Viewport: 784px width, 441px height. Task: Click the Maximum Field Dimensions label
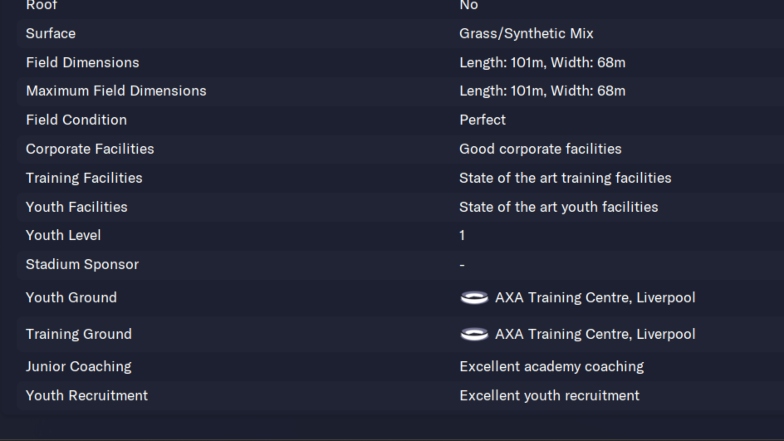click(x=116, y=91)
